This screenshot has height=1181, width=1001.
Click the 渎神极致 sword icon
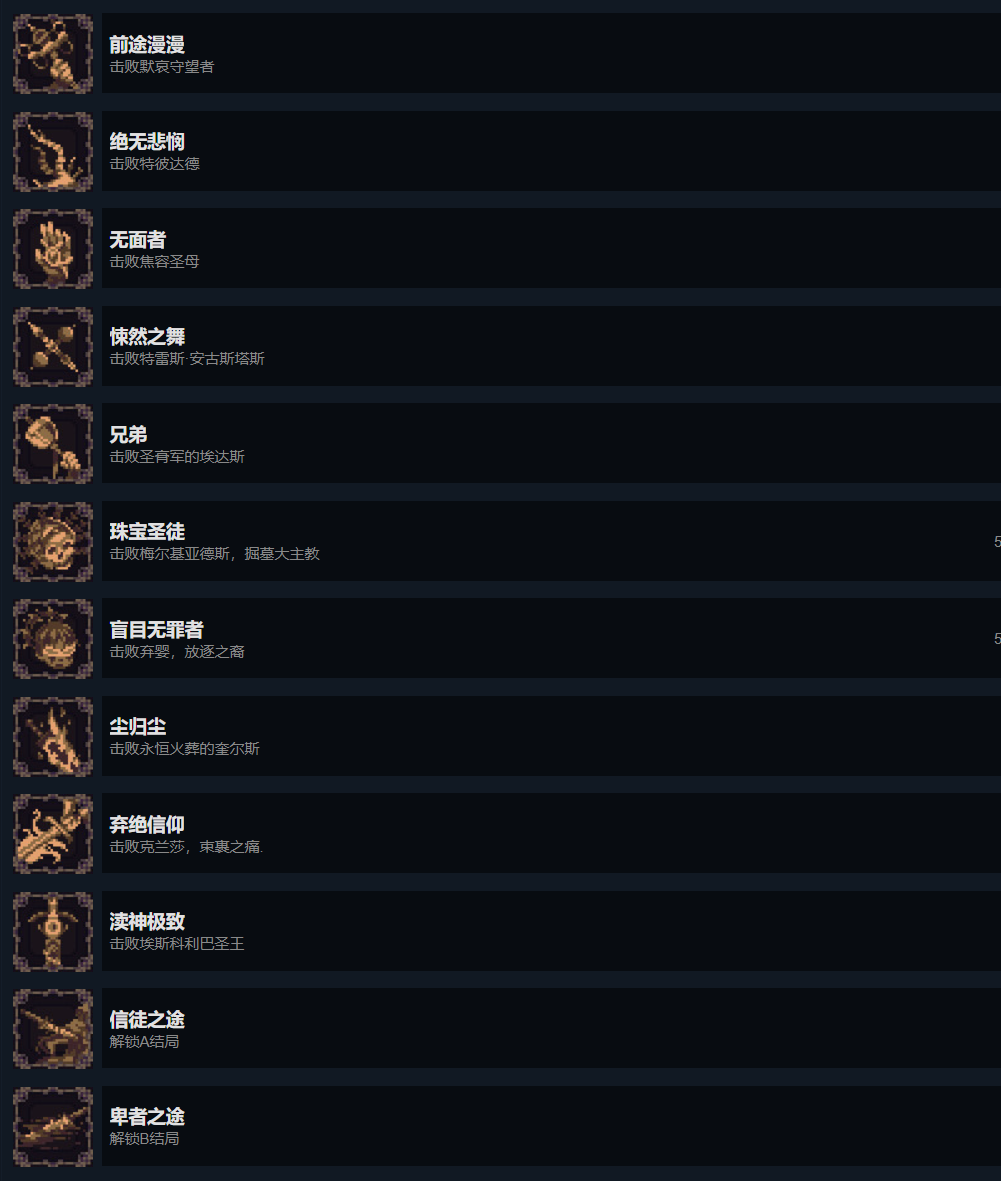53,932
